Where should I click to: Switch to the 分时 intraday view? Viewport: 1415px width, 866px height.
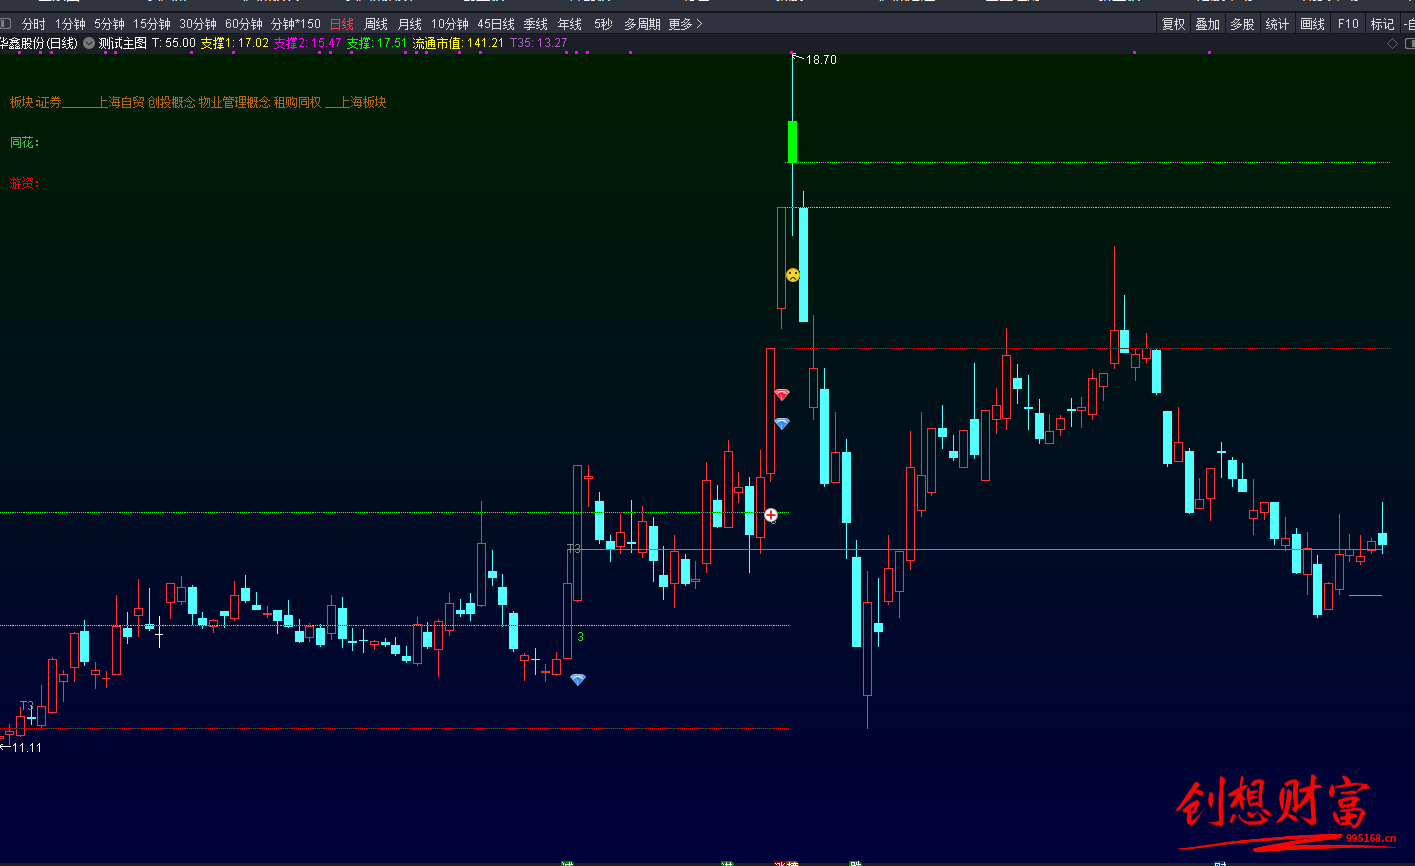(x=33, y=24)
